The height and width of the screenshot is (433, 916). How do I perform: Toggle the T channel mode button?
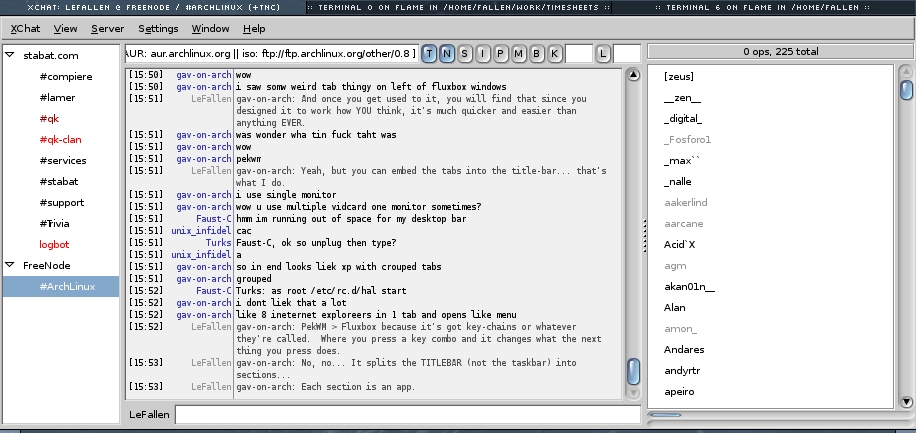point(429,52)
